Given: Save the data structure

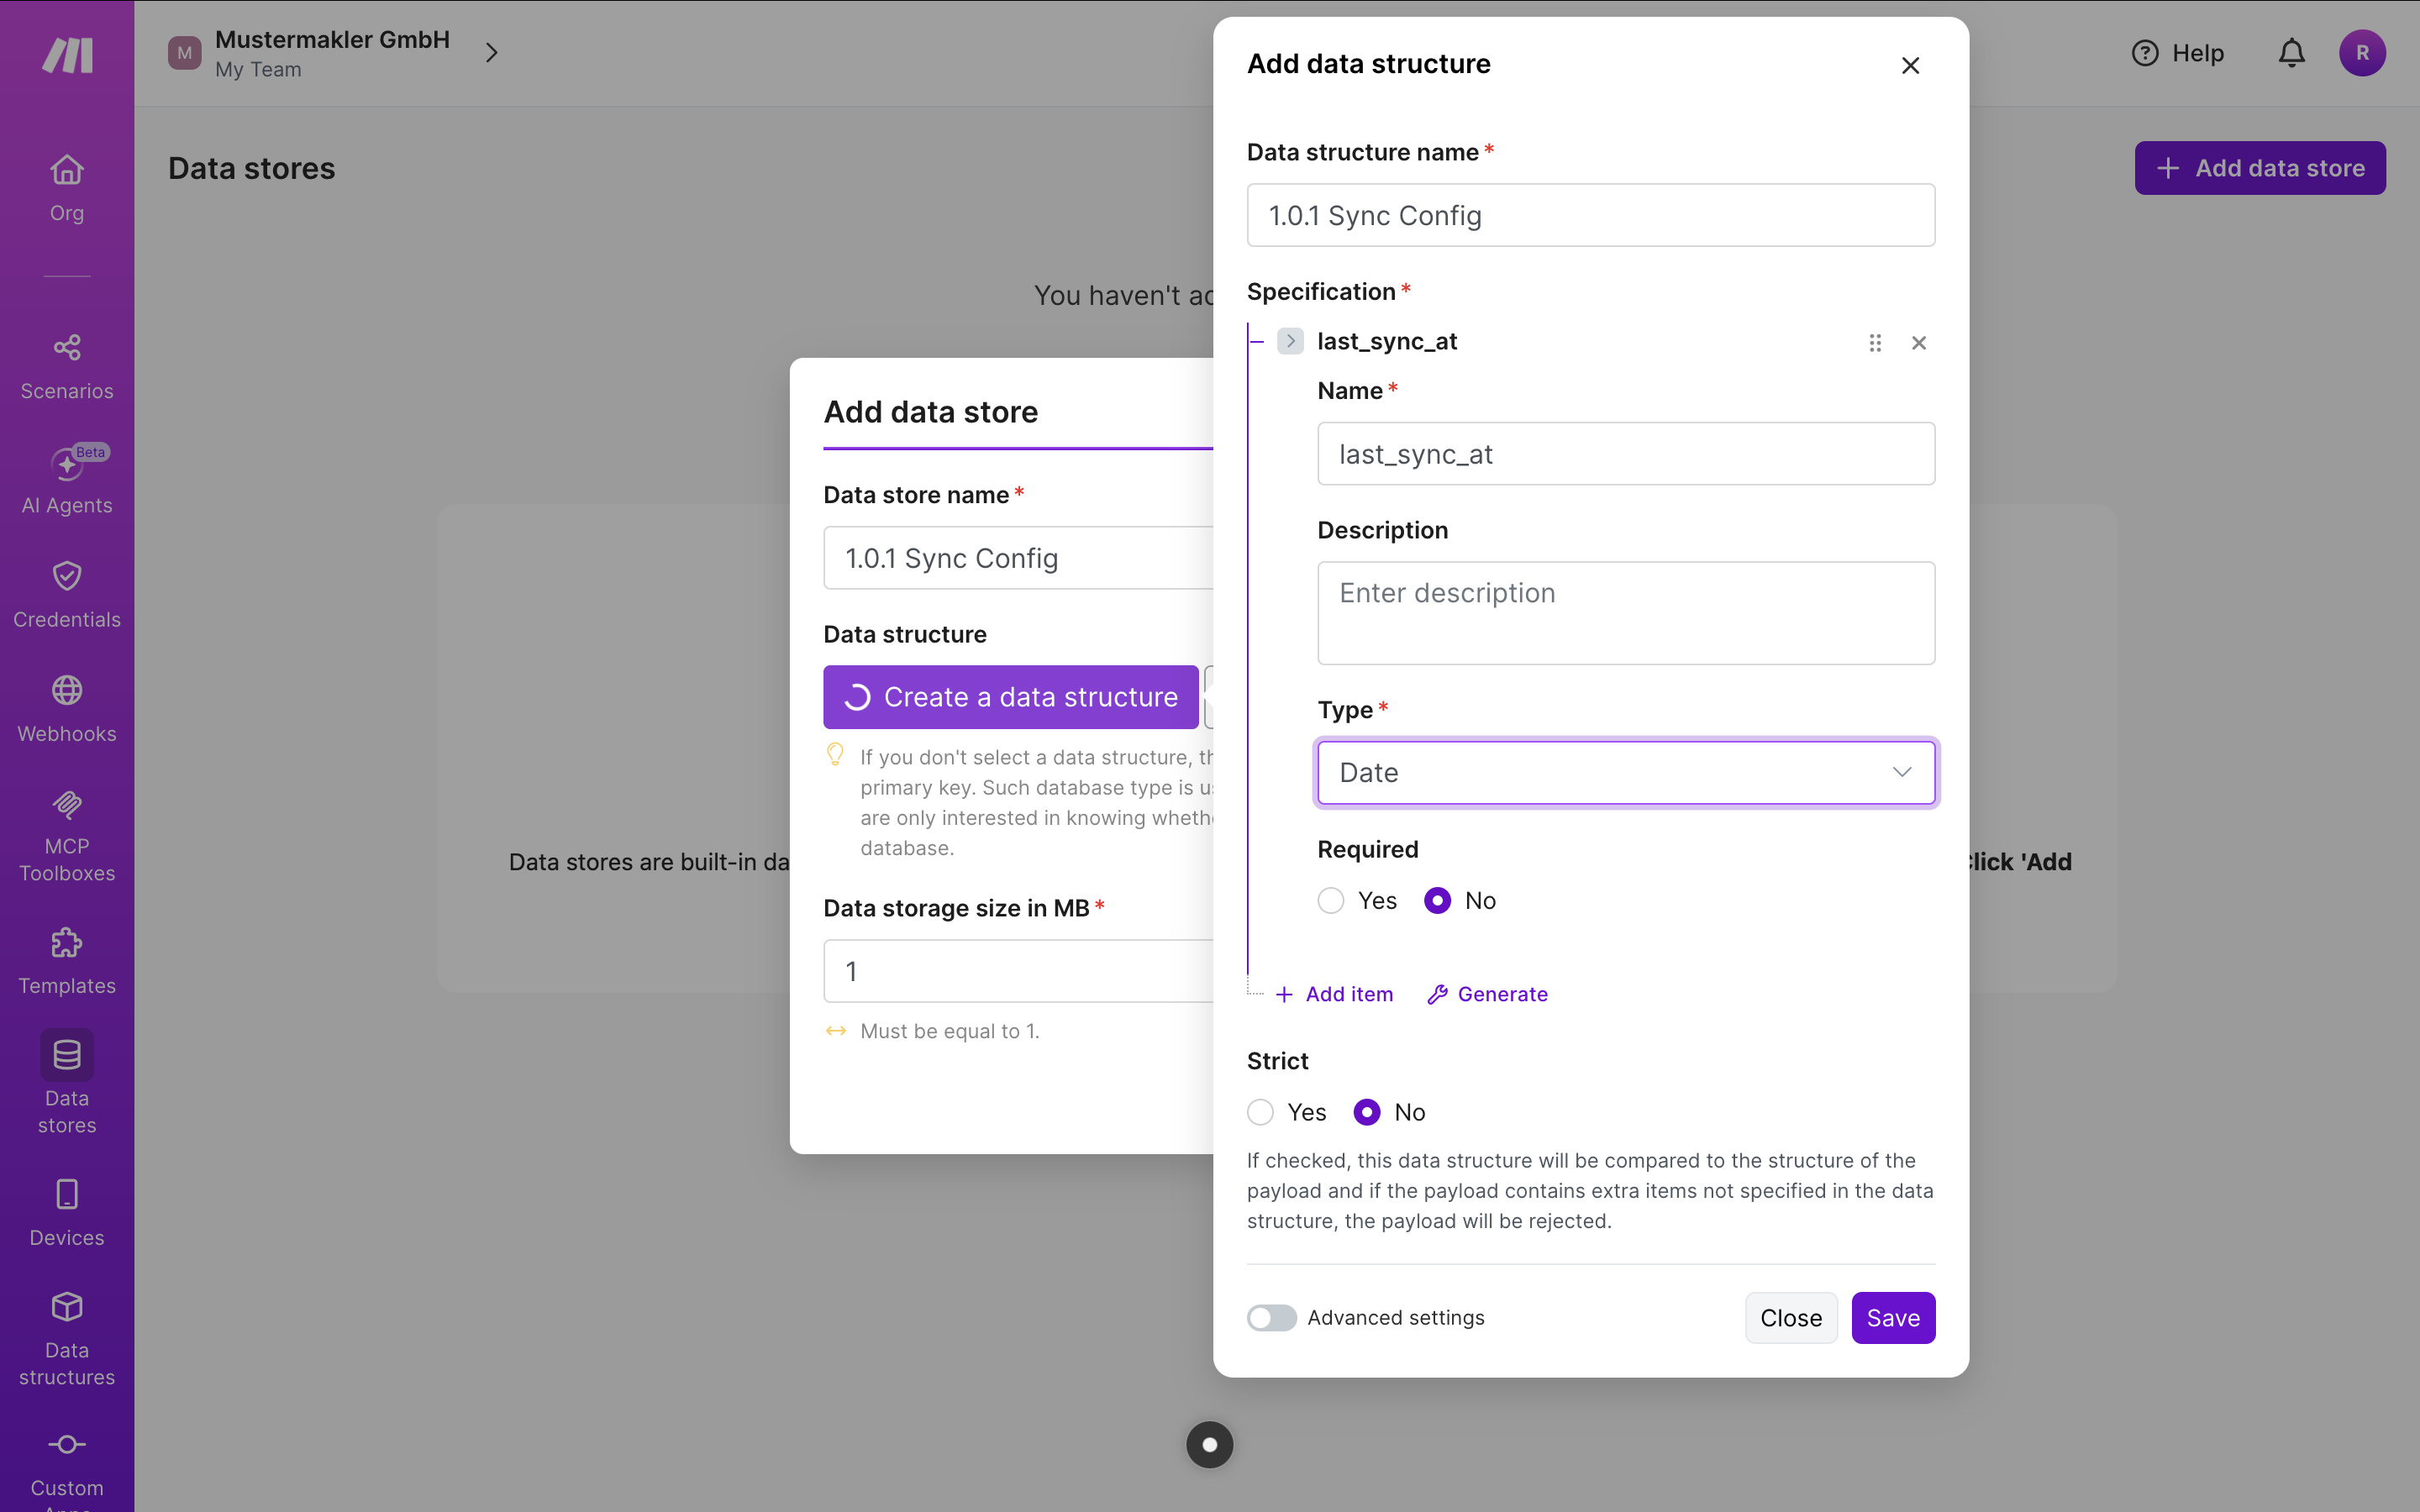Looking at the screenshot, I should pyautogui.click(x=1892, y=1318).
